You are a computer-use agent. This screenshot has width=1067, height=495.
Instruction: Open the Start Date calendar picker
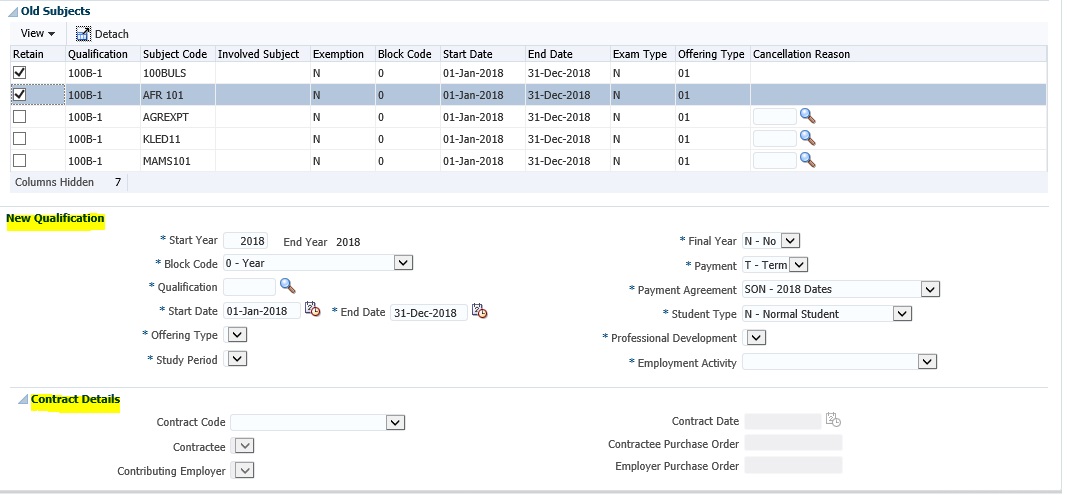pyautogui.click(x=313, y=311)
